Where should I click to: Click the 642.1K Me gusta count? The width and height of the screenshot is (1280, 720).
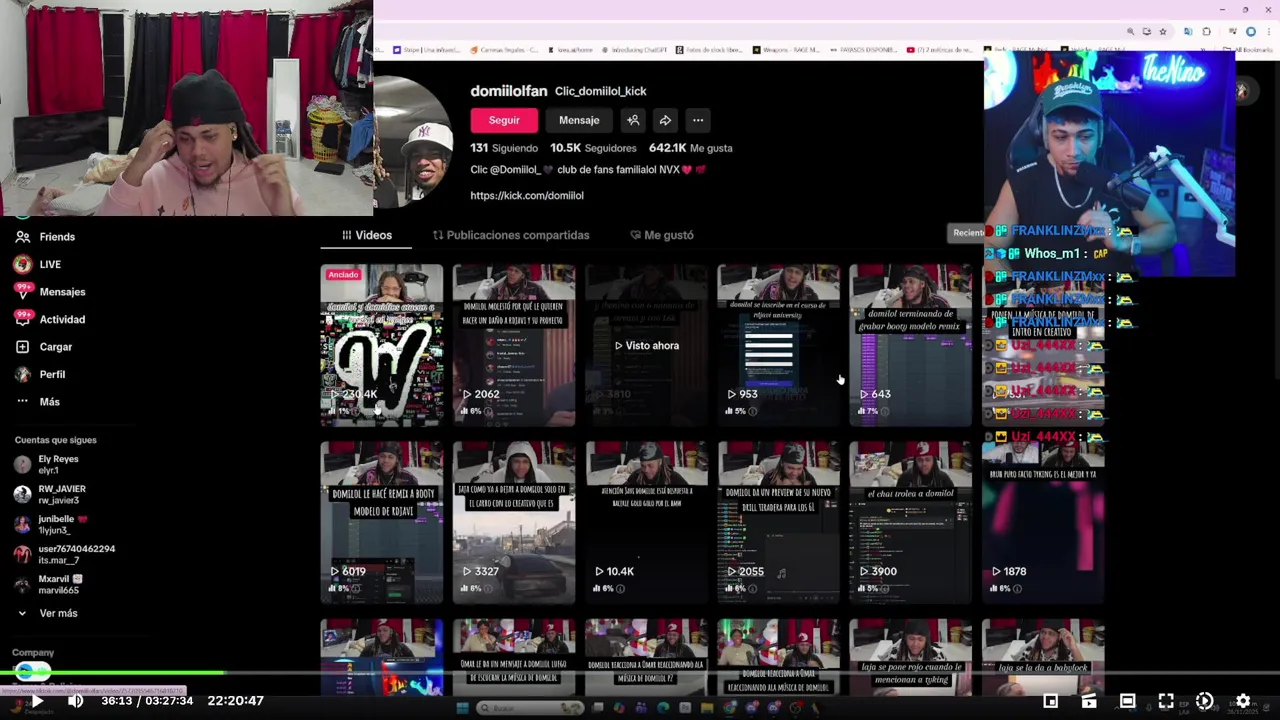click(691, 148)
